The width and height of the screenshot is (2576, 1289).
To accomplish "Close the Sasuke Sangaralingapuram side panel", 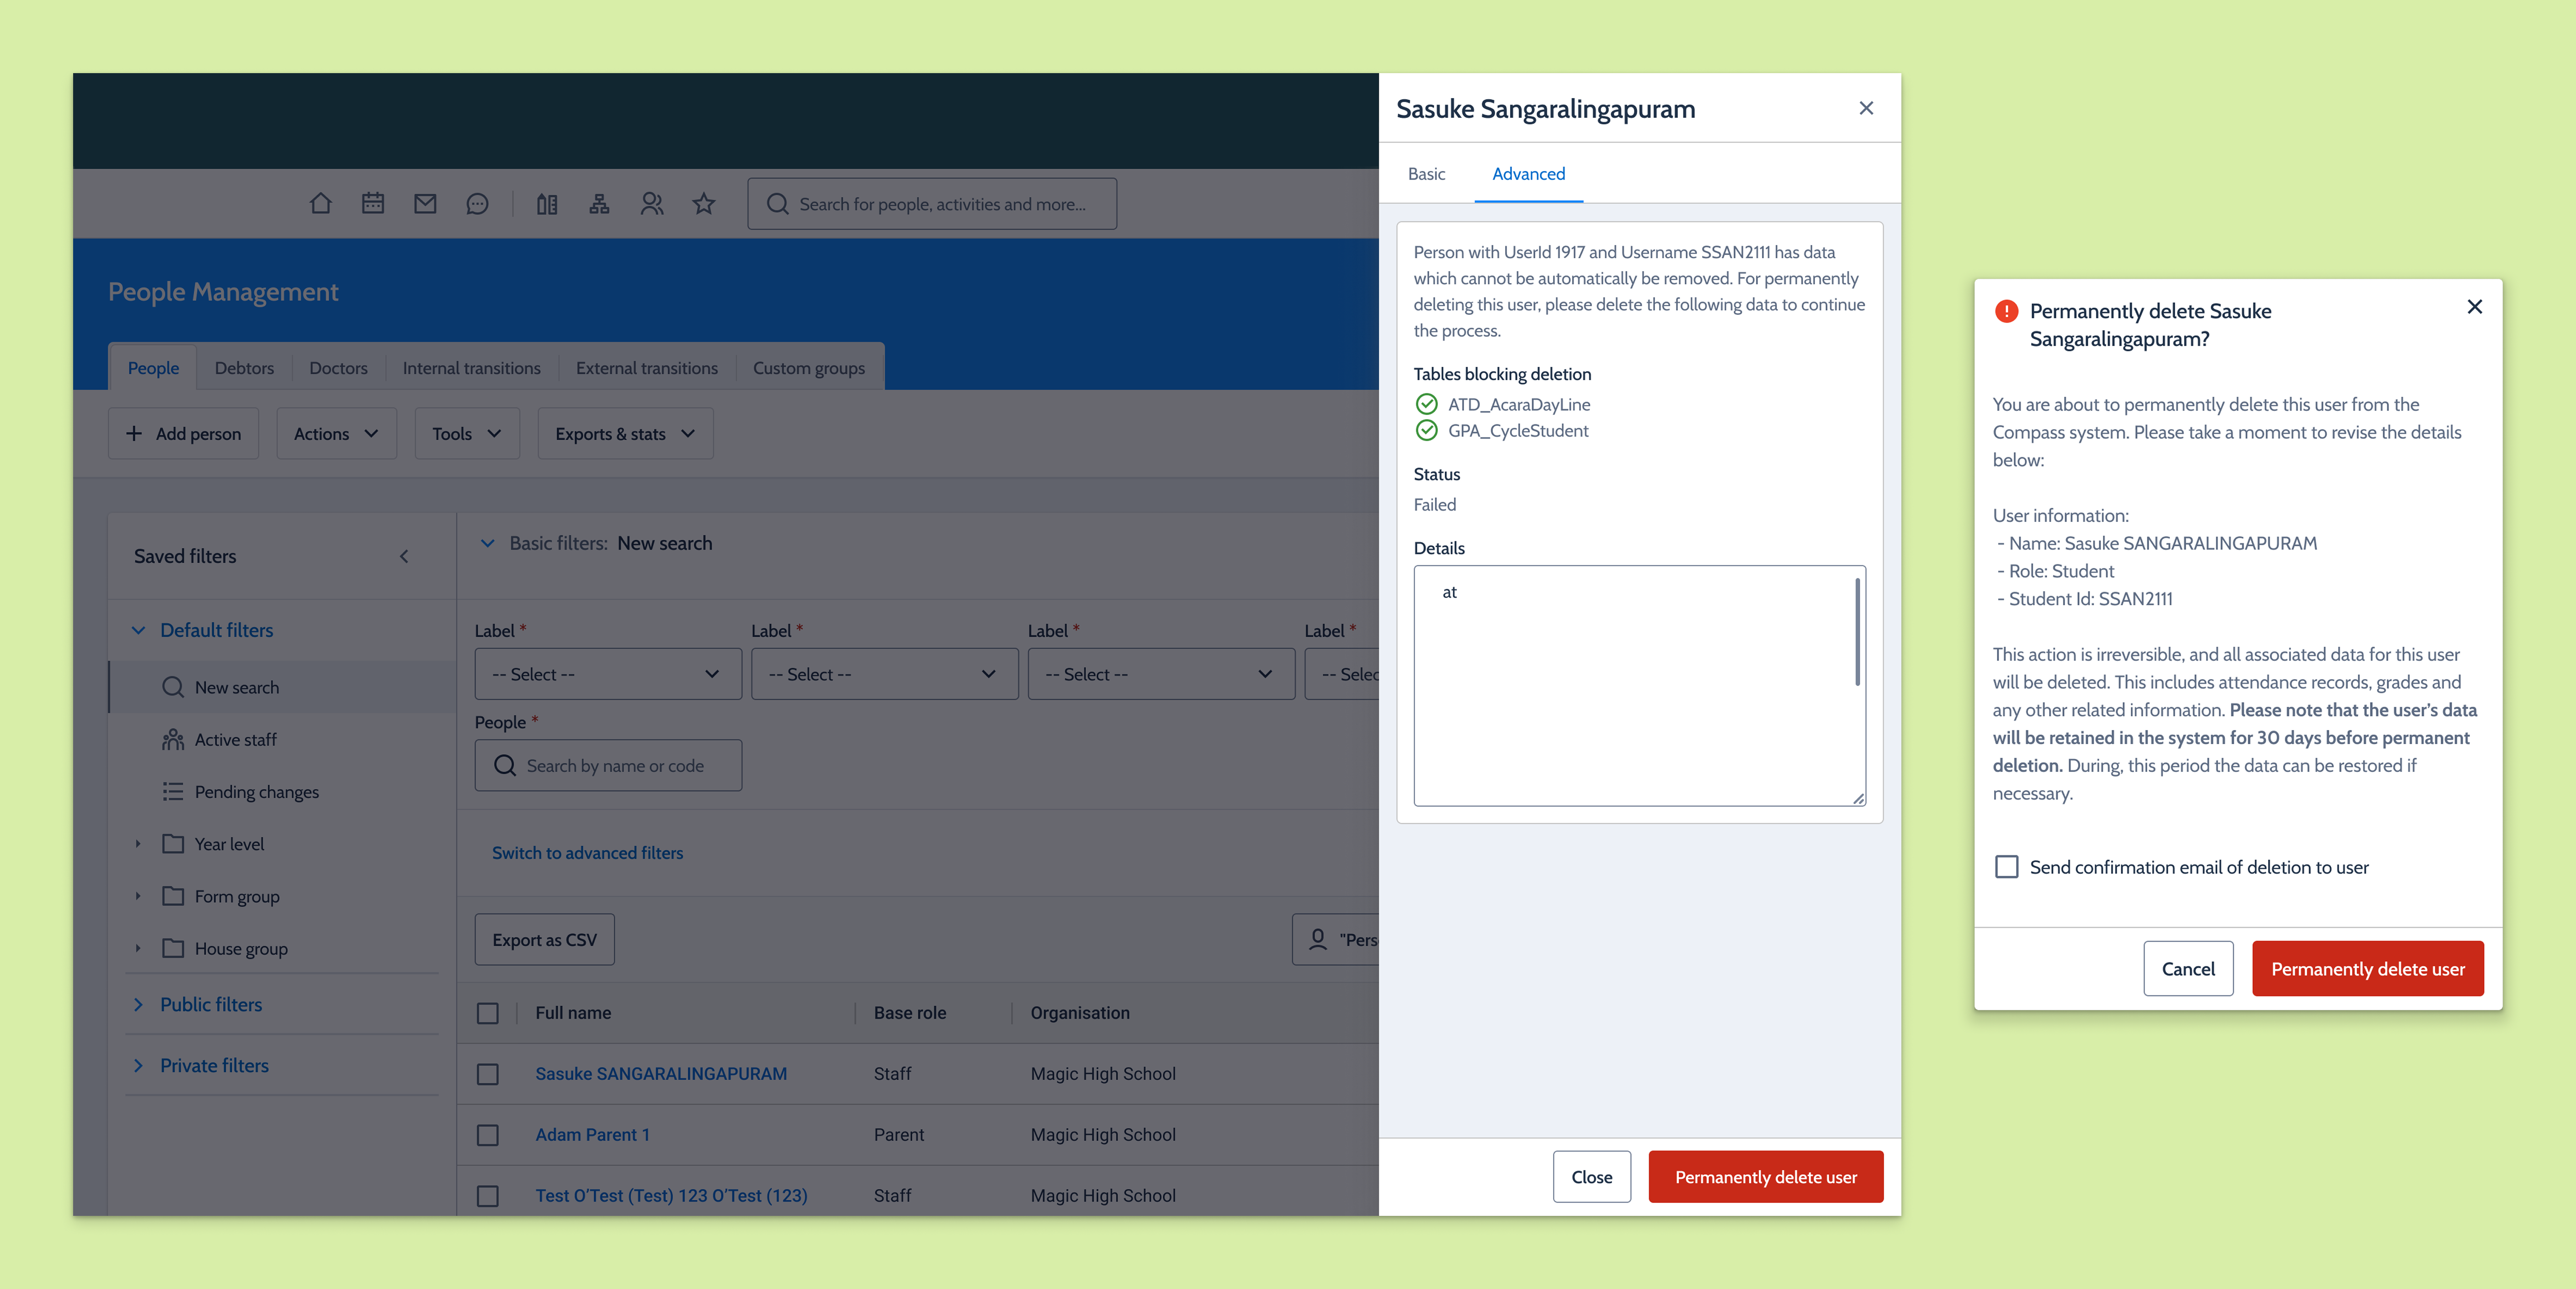I will coord(1866,108).
